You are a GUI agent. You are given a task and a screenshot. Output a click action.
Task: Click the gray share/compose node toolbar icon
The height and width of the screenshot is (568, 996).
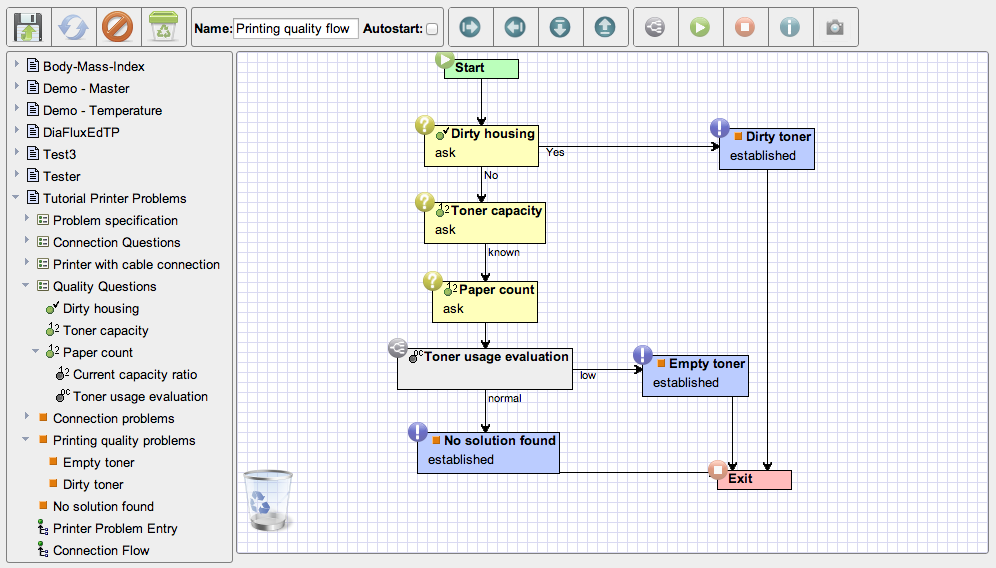(x=655, y=27)
